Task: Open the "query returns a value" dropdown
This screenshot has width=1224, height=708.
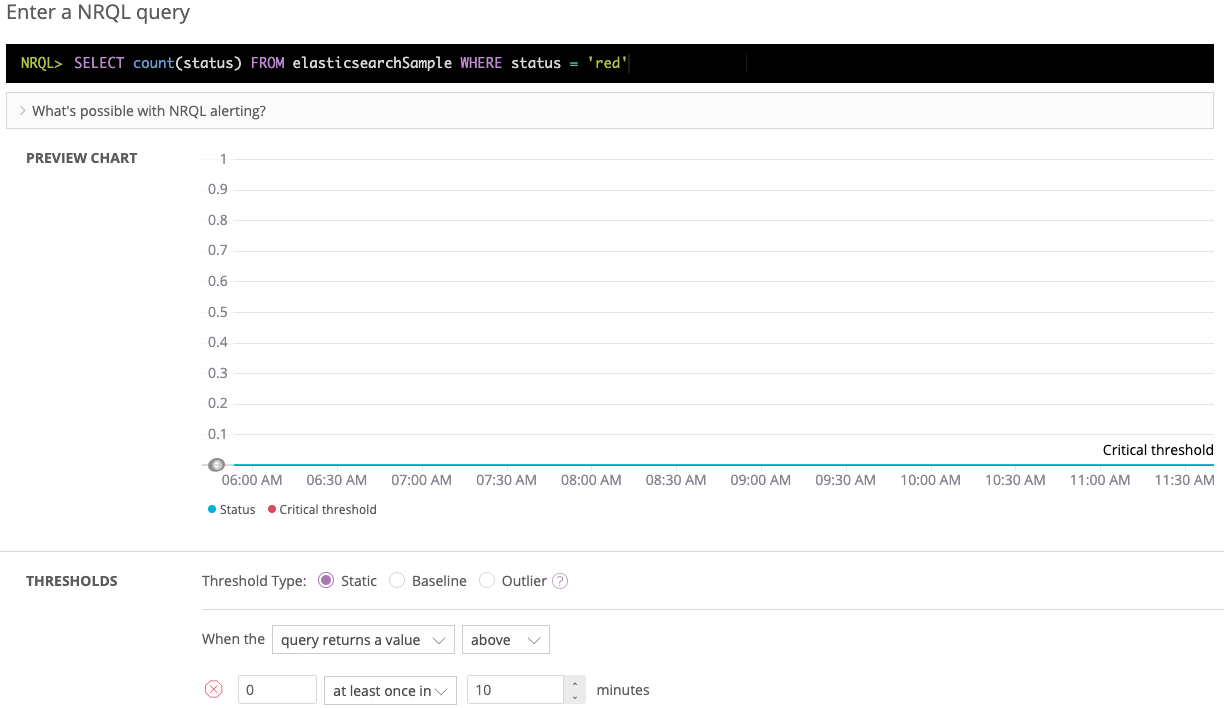Action: coord(364,640)
